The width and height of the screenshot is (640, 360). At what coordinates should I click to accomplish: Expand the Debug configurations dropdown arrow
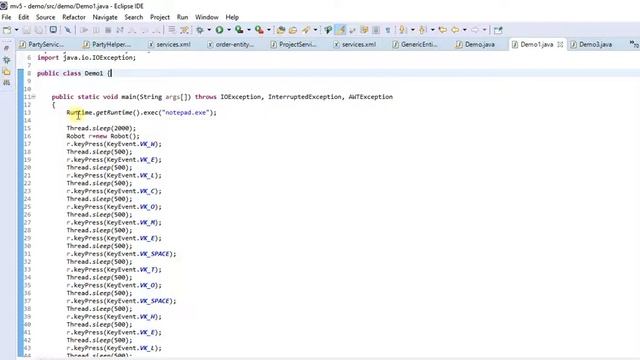point(209,30)
